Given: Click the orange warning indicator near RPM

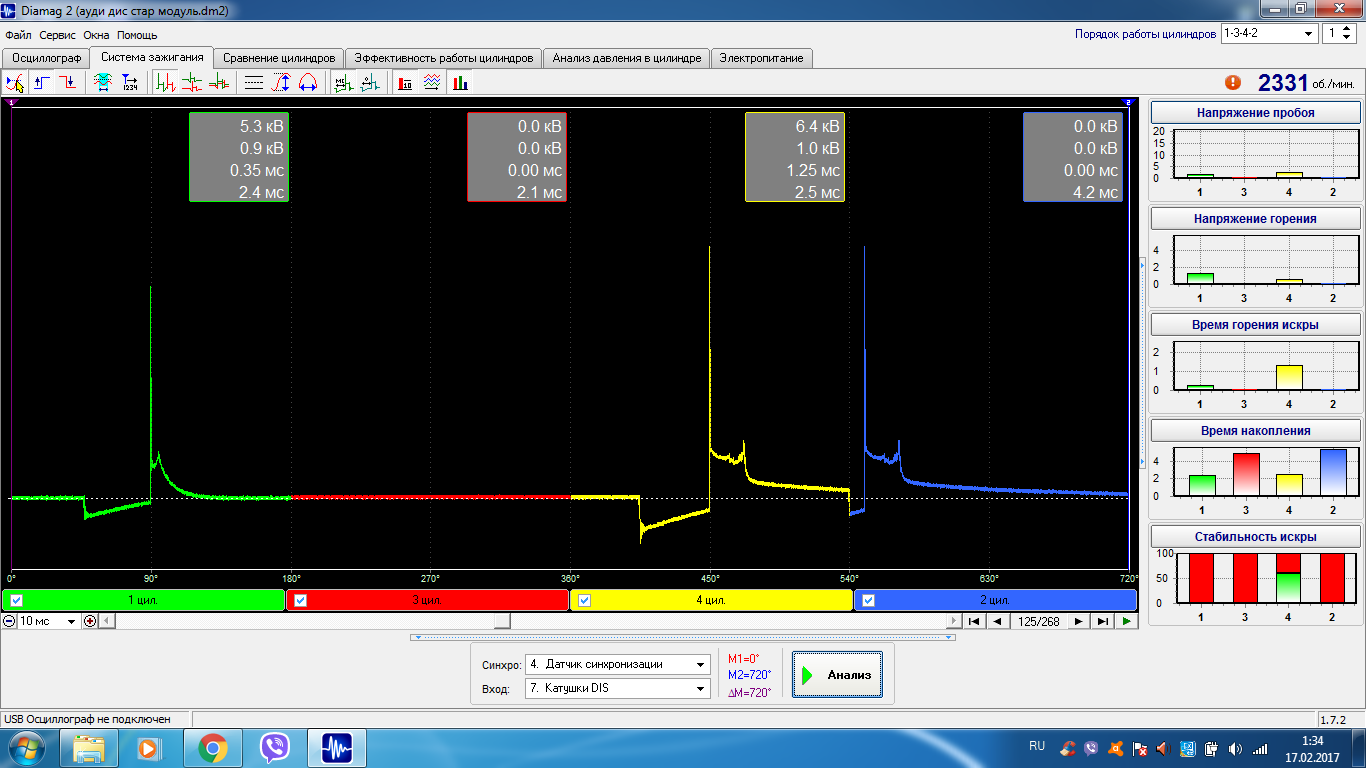Looking at the screenshot, I should [1233, 83].
